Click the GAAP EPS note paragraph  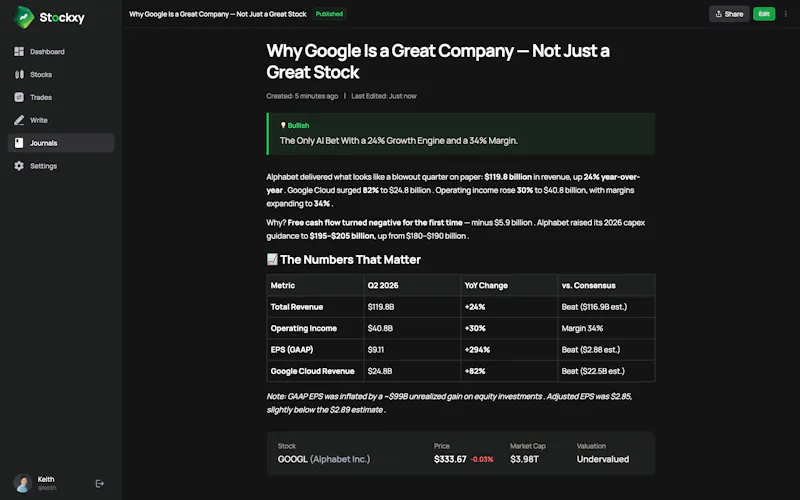click(449, 403)
